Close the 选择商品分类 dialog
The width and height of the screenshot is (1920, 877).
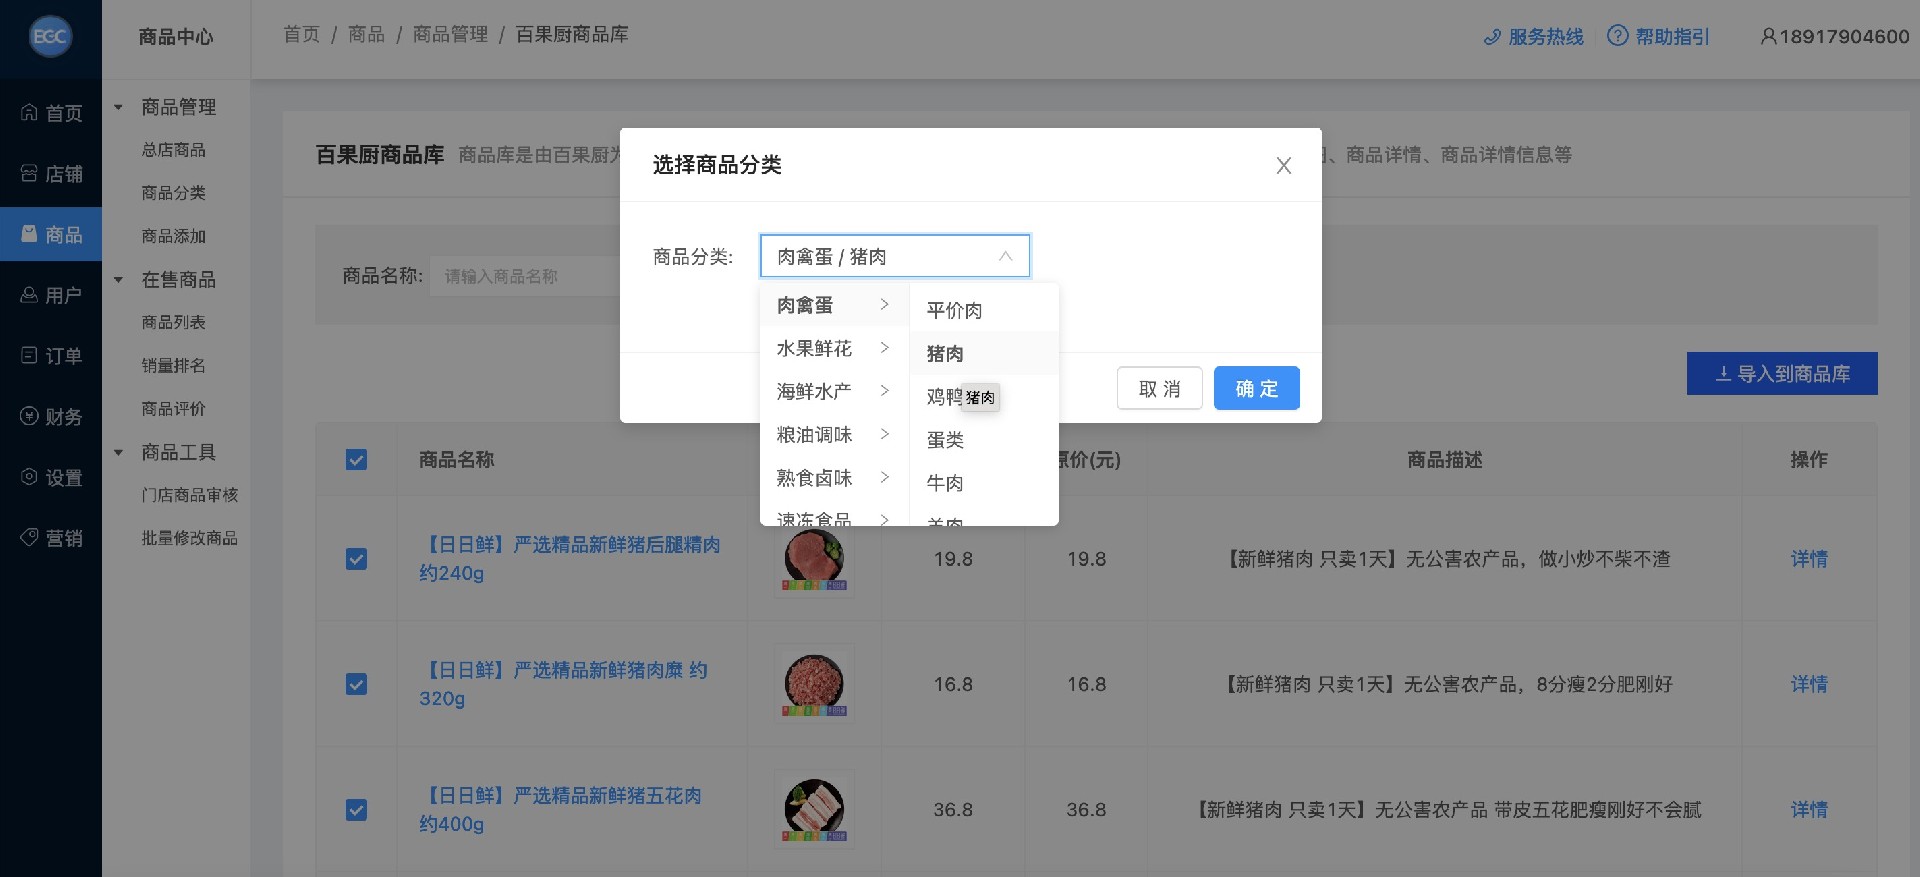[x=1283, y=166]
